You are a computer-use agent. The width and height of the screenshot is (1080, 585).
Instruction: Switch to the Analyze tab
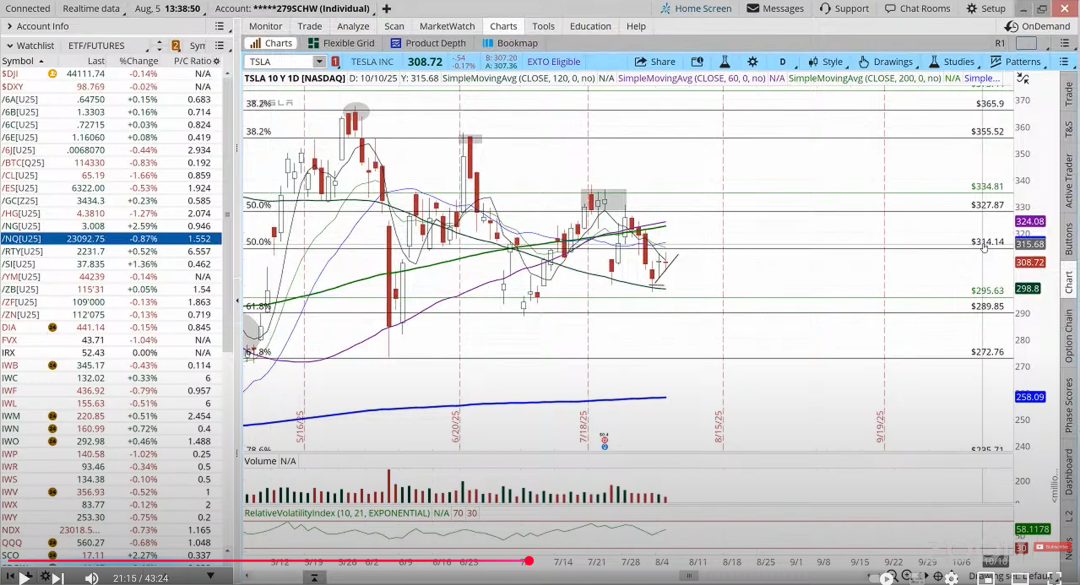click(353, 26)
